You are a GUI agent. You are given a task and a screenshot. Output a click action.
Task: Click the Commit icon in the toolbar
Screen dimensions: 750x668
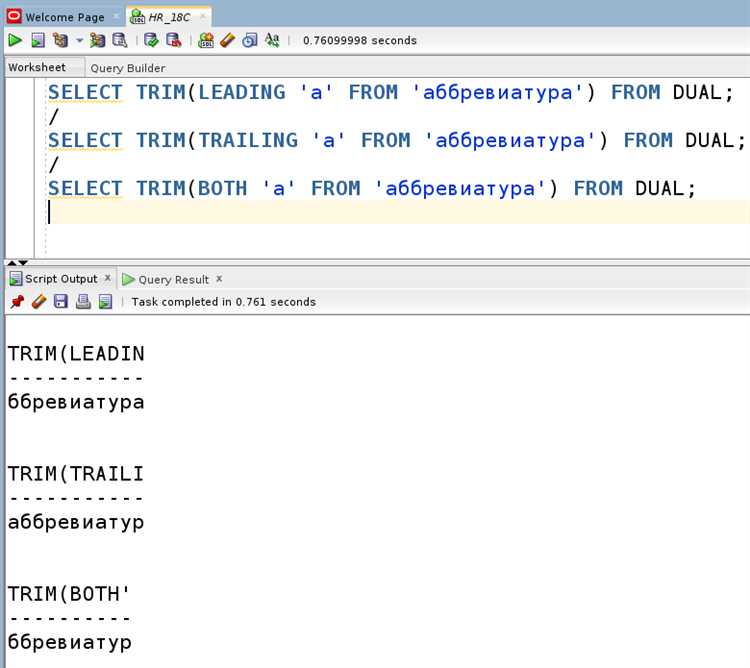pyautogui.click(x=151, y=40)
